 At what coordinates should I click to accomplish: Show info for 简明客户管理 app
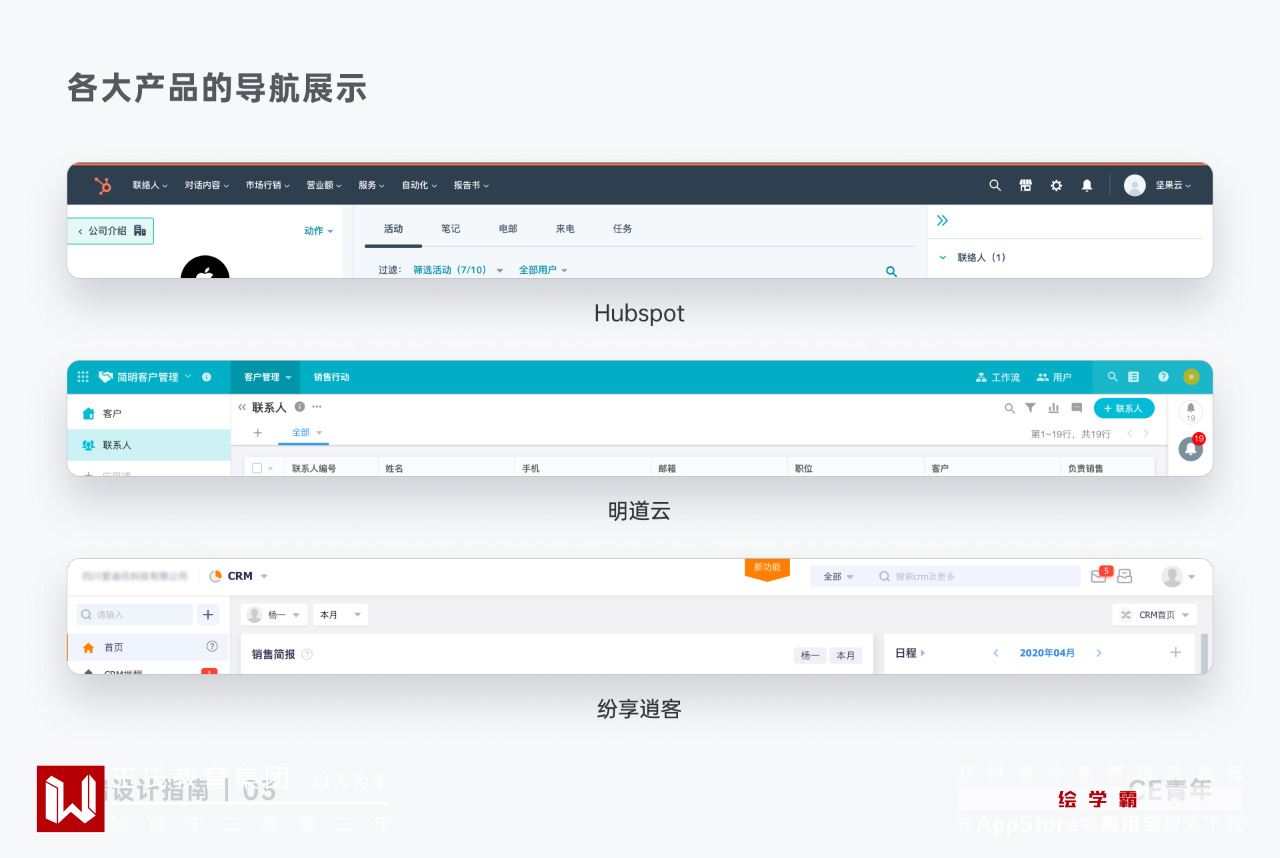[207, 377]
